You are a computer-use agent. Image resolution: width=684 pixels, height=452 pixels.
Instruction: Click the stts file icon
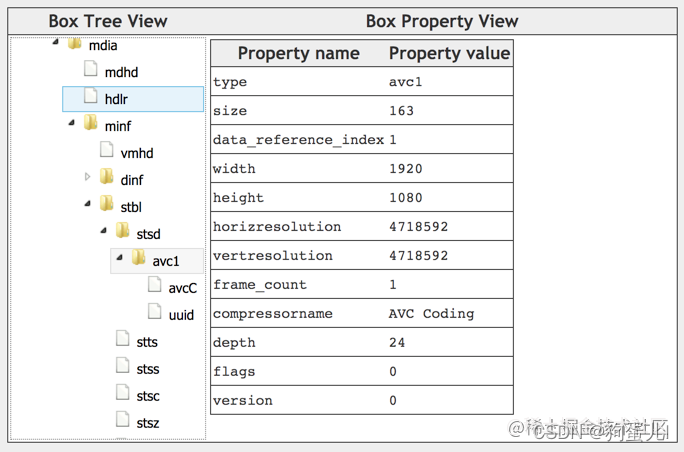tap(123, 339)
